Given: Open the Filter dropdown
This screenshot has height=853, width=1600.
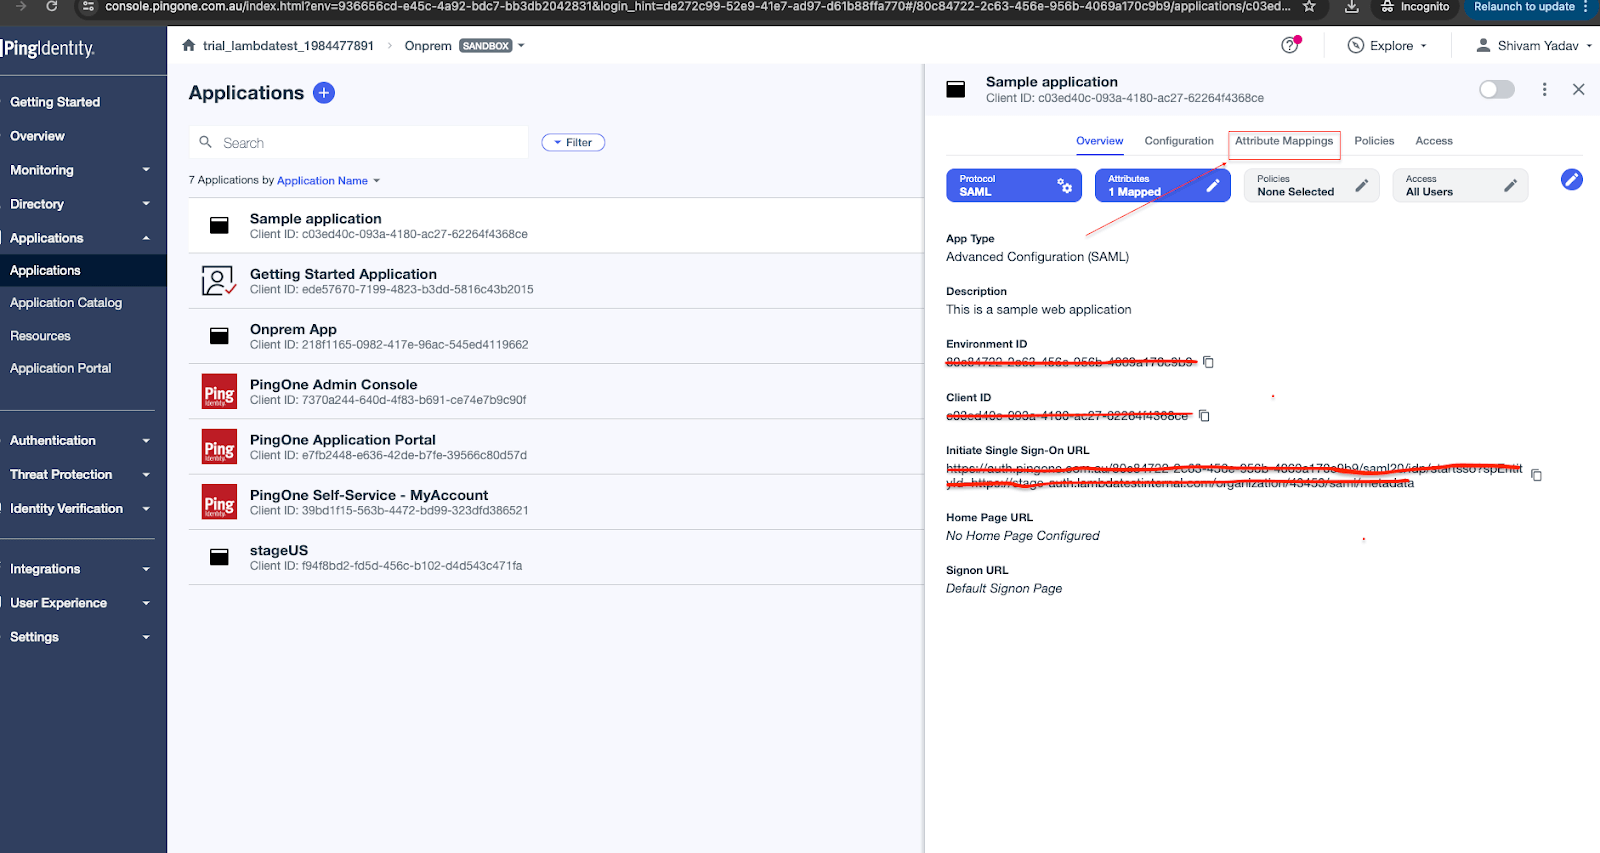Looking at the screenshot, I should tap(573, 142).
